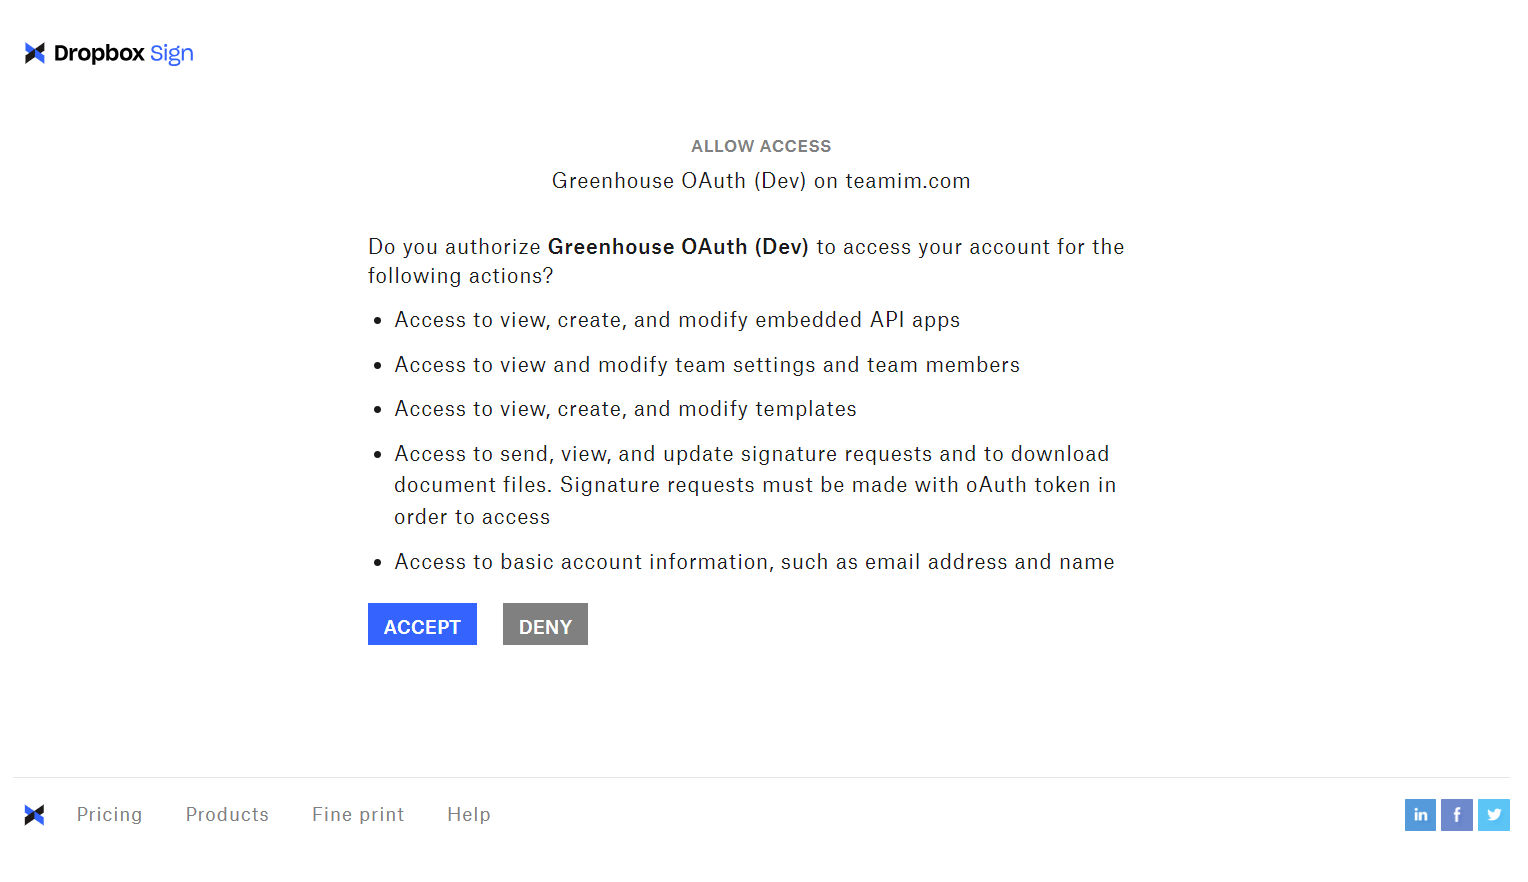Screen dimensions: 1528x882
Task: Click the embedded API apps permission line
Action: point(677,320)
